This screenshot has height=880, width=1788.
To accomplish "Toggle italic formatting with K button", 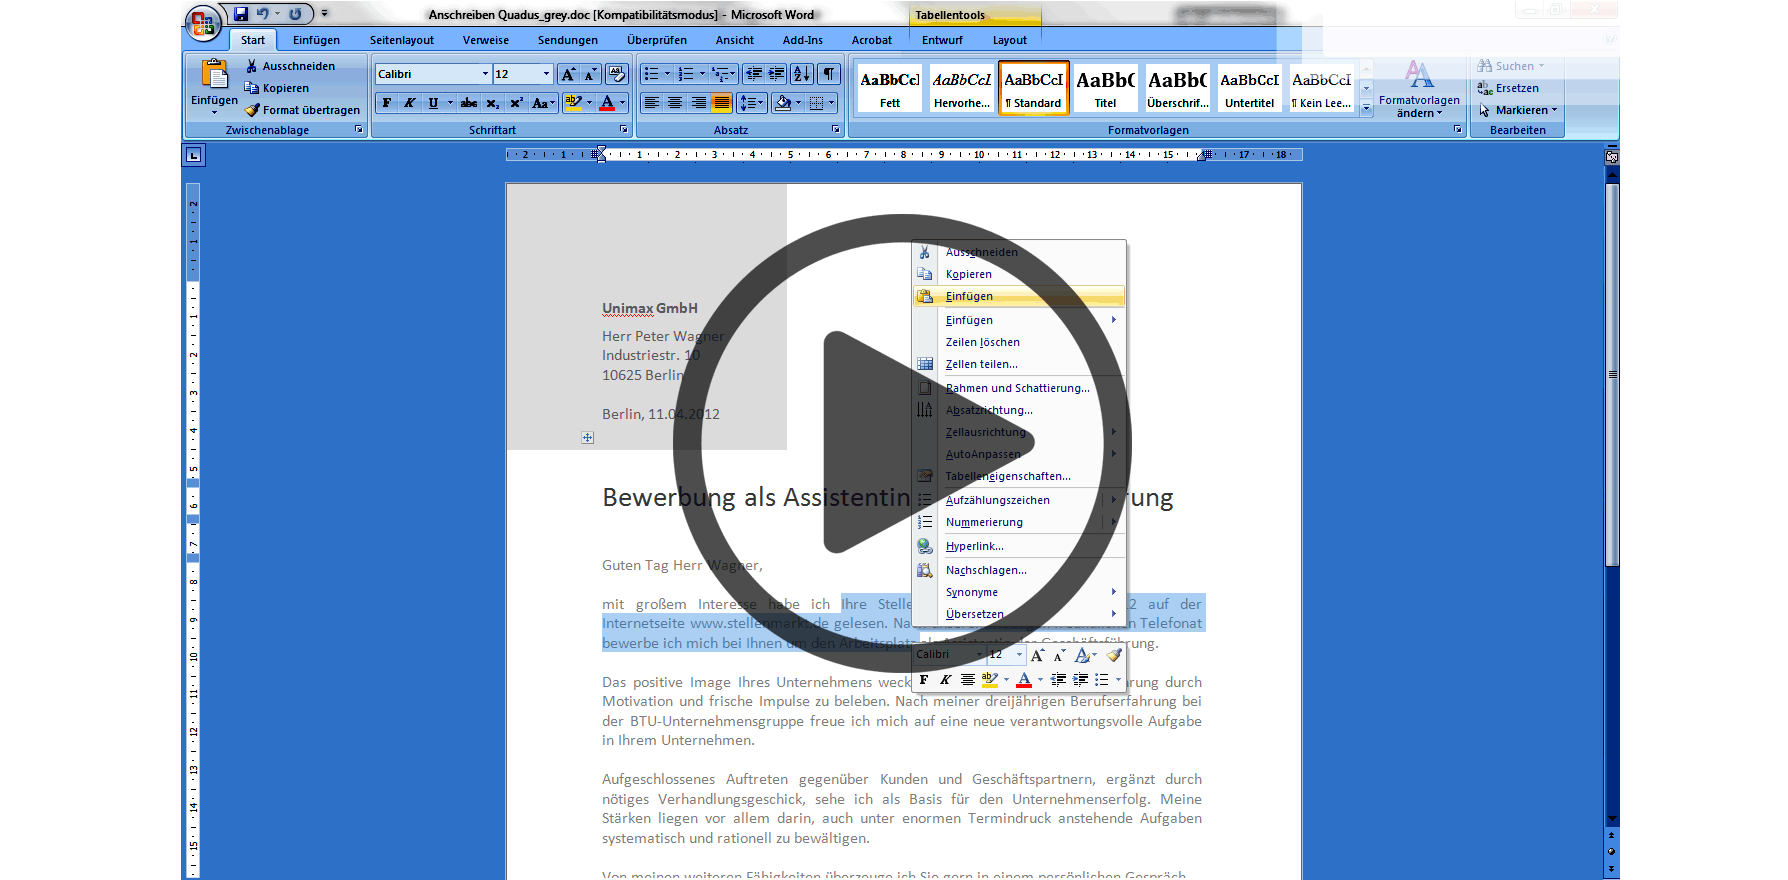I will (409, 103).
